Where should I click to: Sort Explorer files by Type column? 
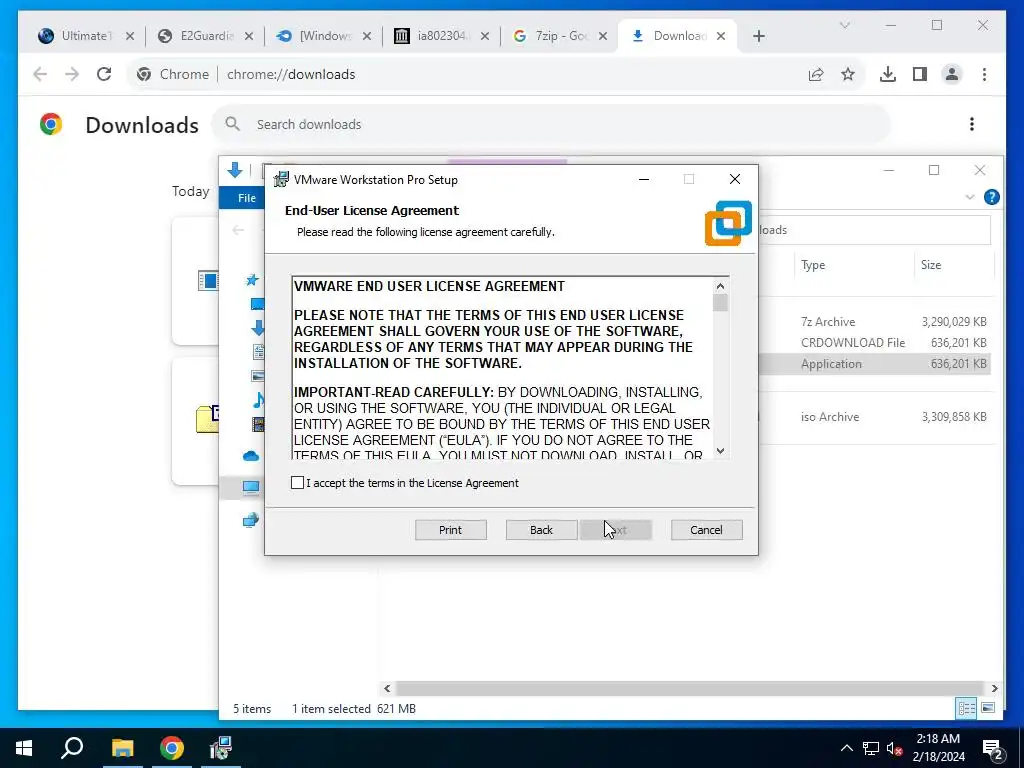(x=813, y=264)
